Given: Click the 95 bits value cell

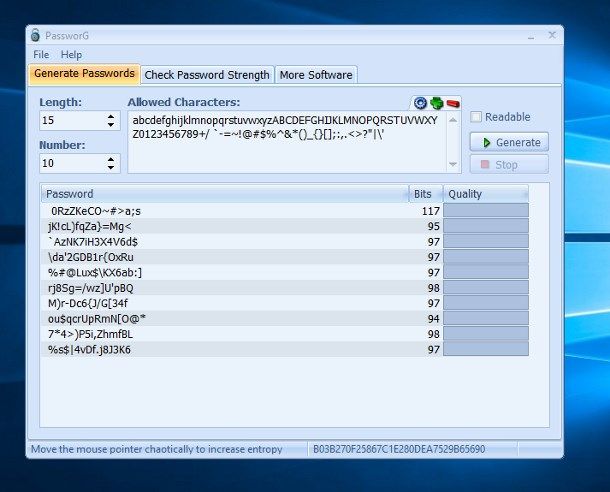Looking at the screenshot, I should (x=426, y=226).
